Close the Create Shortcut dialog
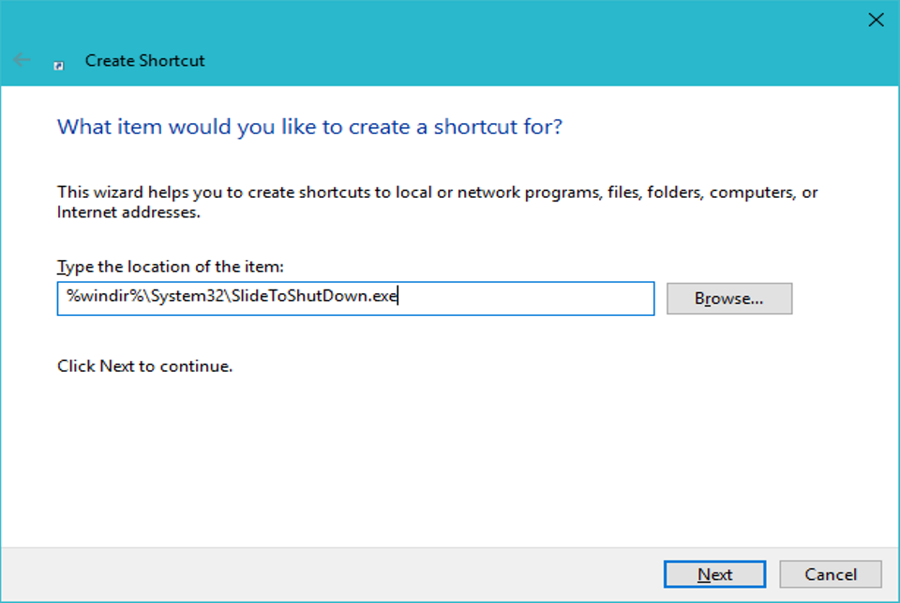 click(x=876, y=20)
